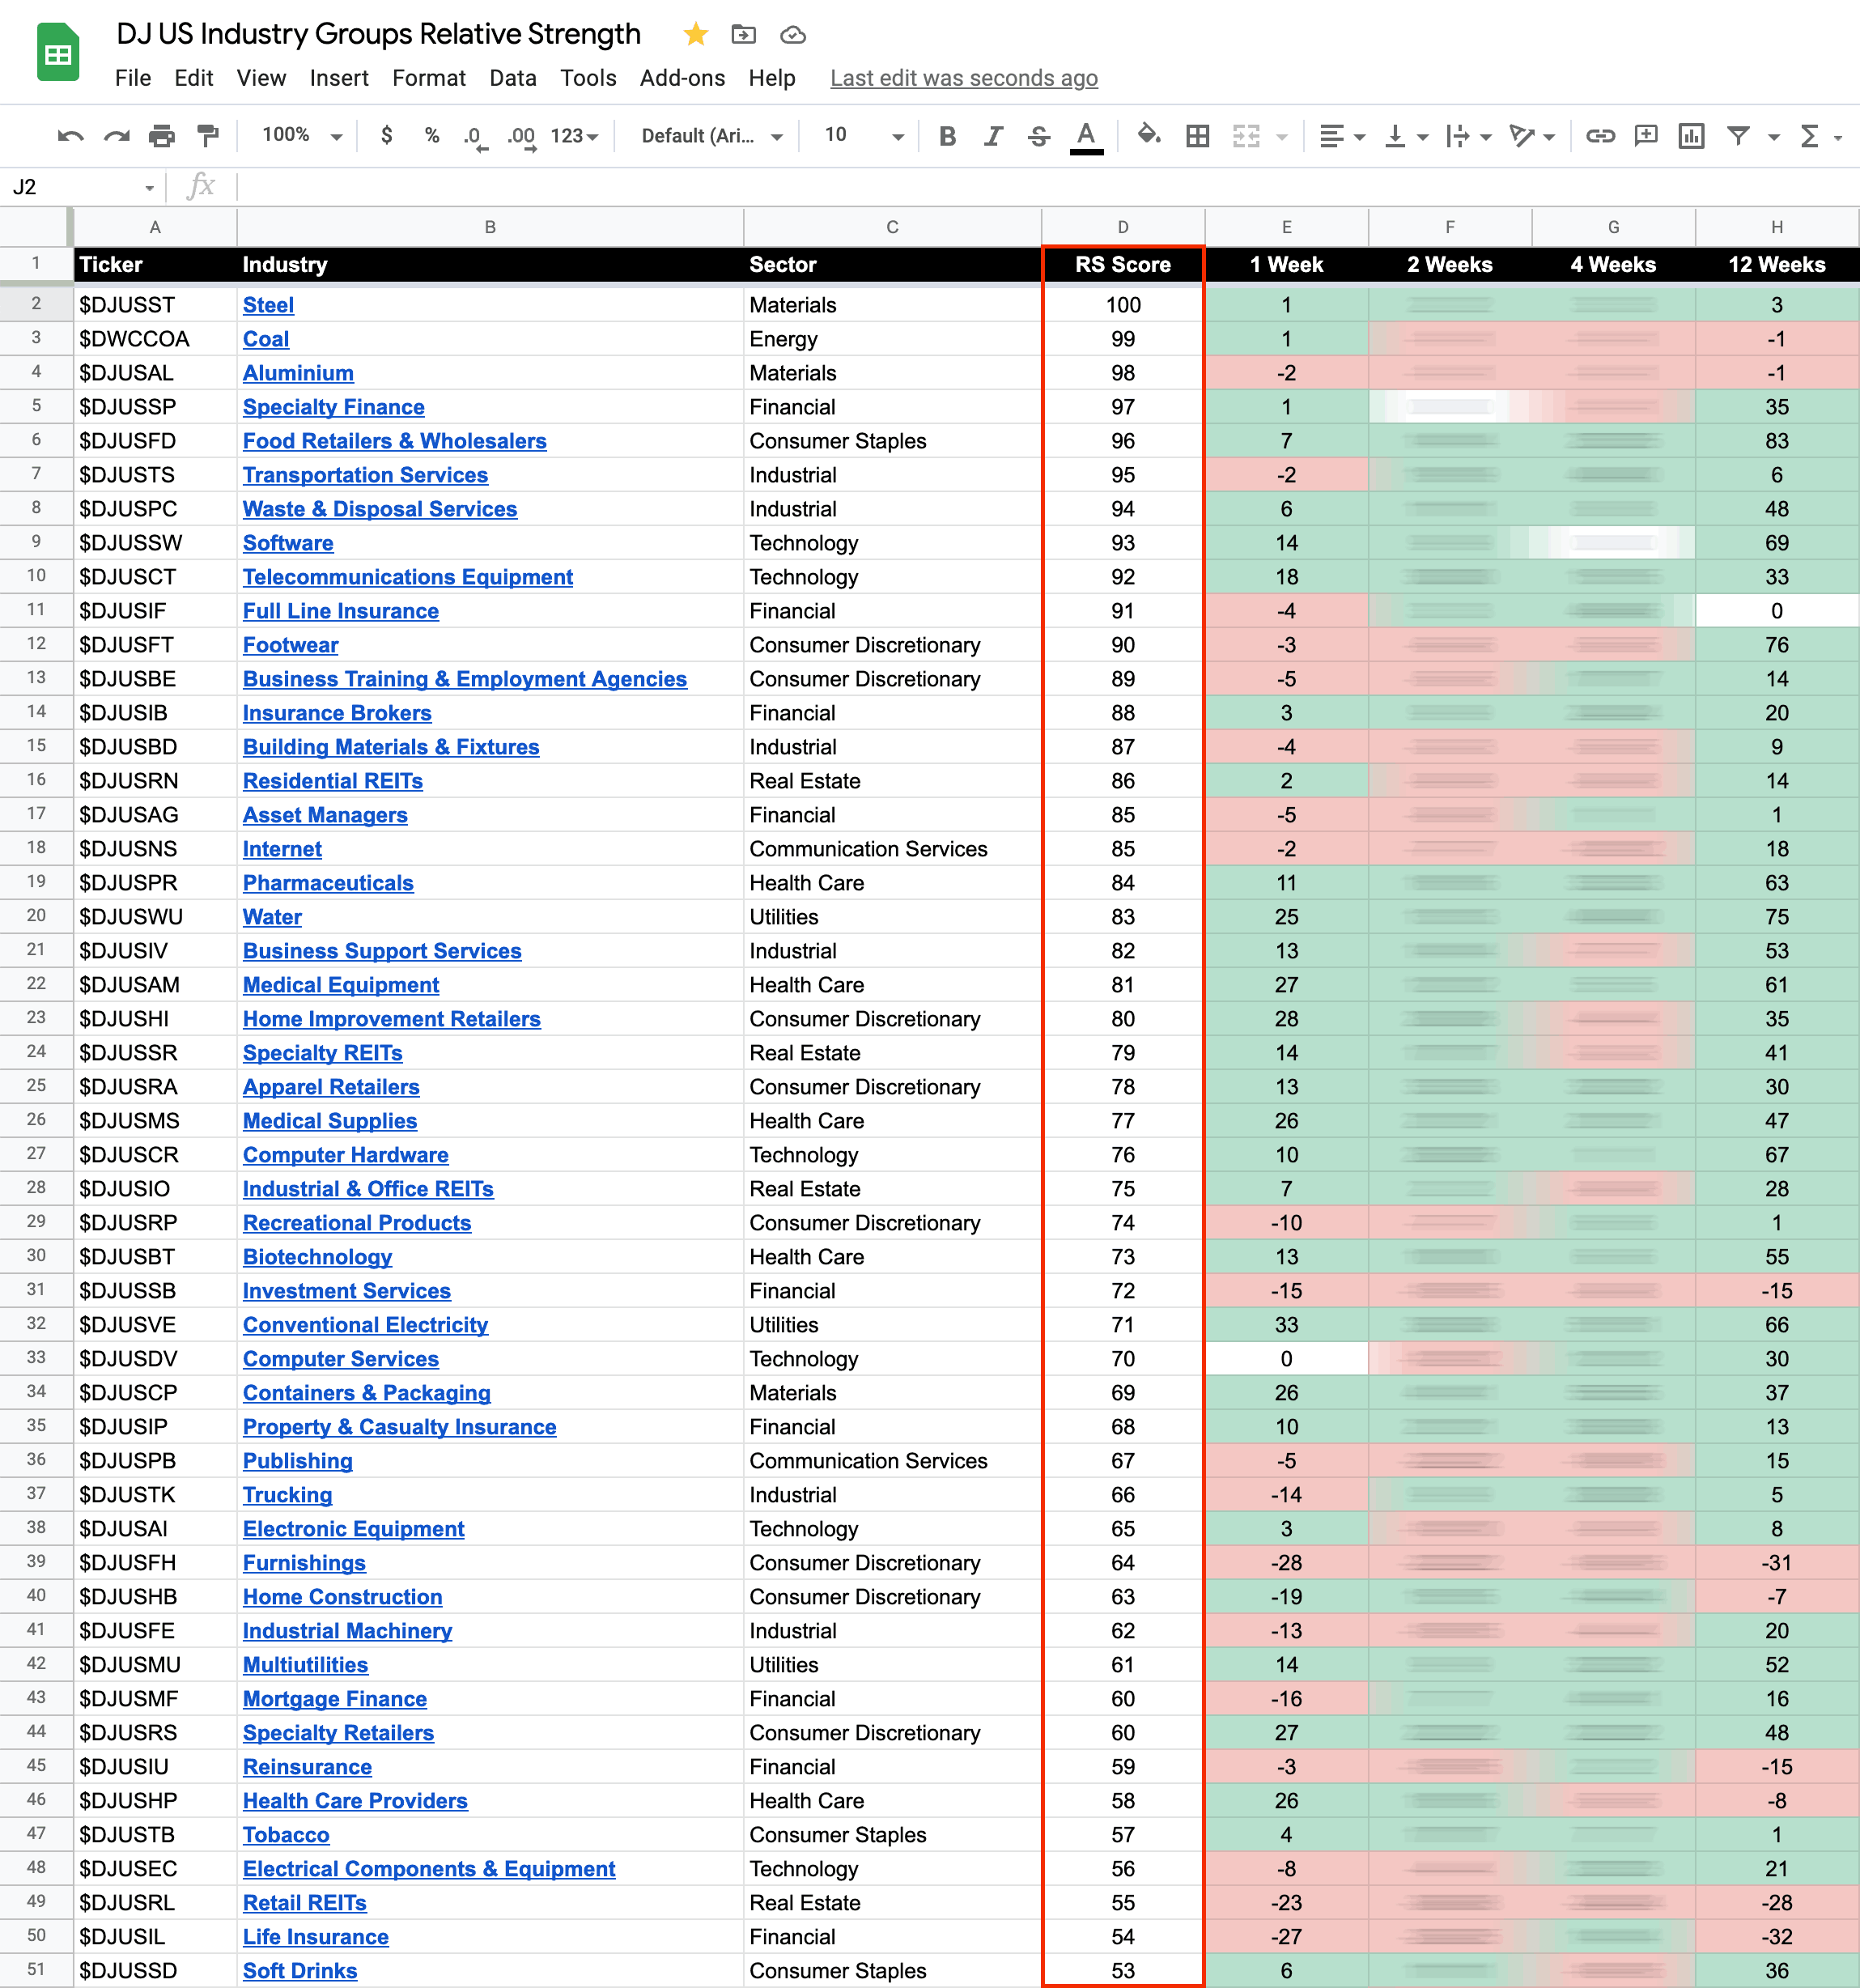Open the Insert menu
1860x1988 pixels.
(339, 78)
